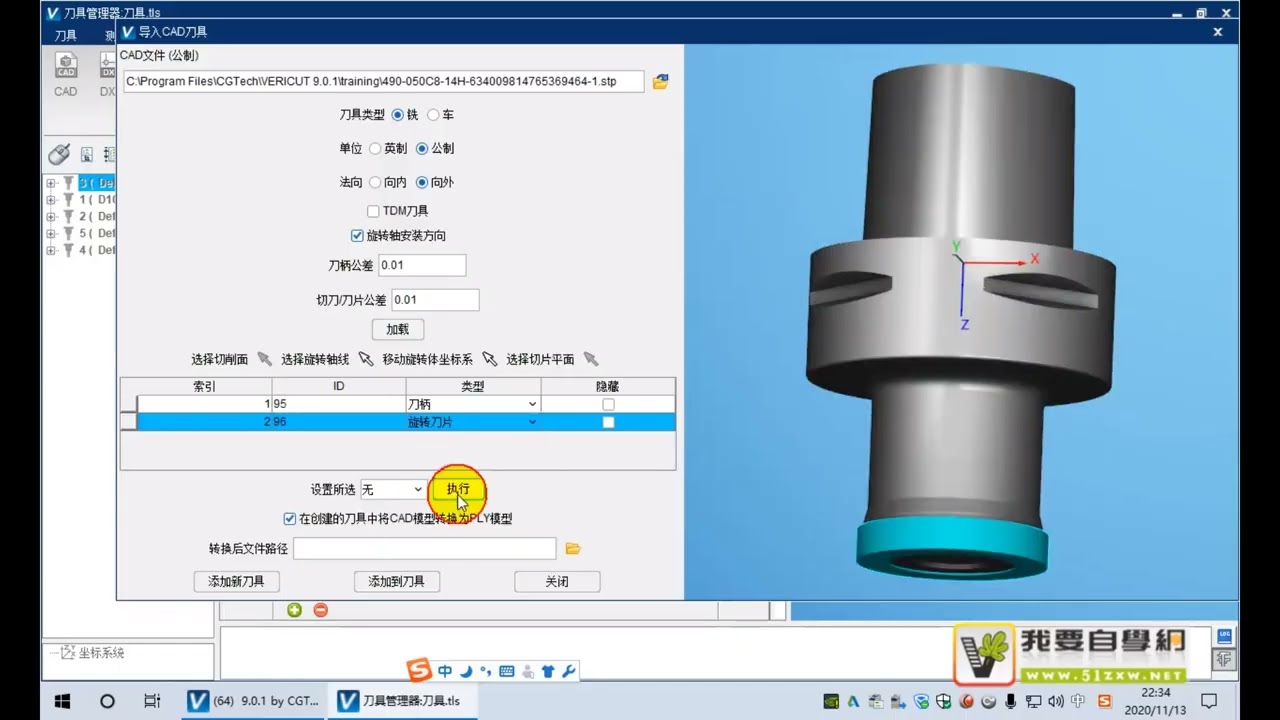The image size is (1280, 720).
Task: Open folder icon beside 转换后文件路径 field
Action: click(x=573, y=549)
